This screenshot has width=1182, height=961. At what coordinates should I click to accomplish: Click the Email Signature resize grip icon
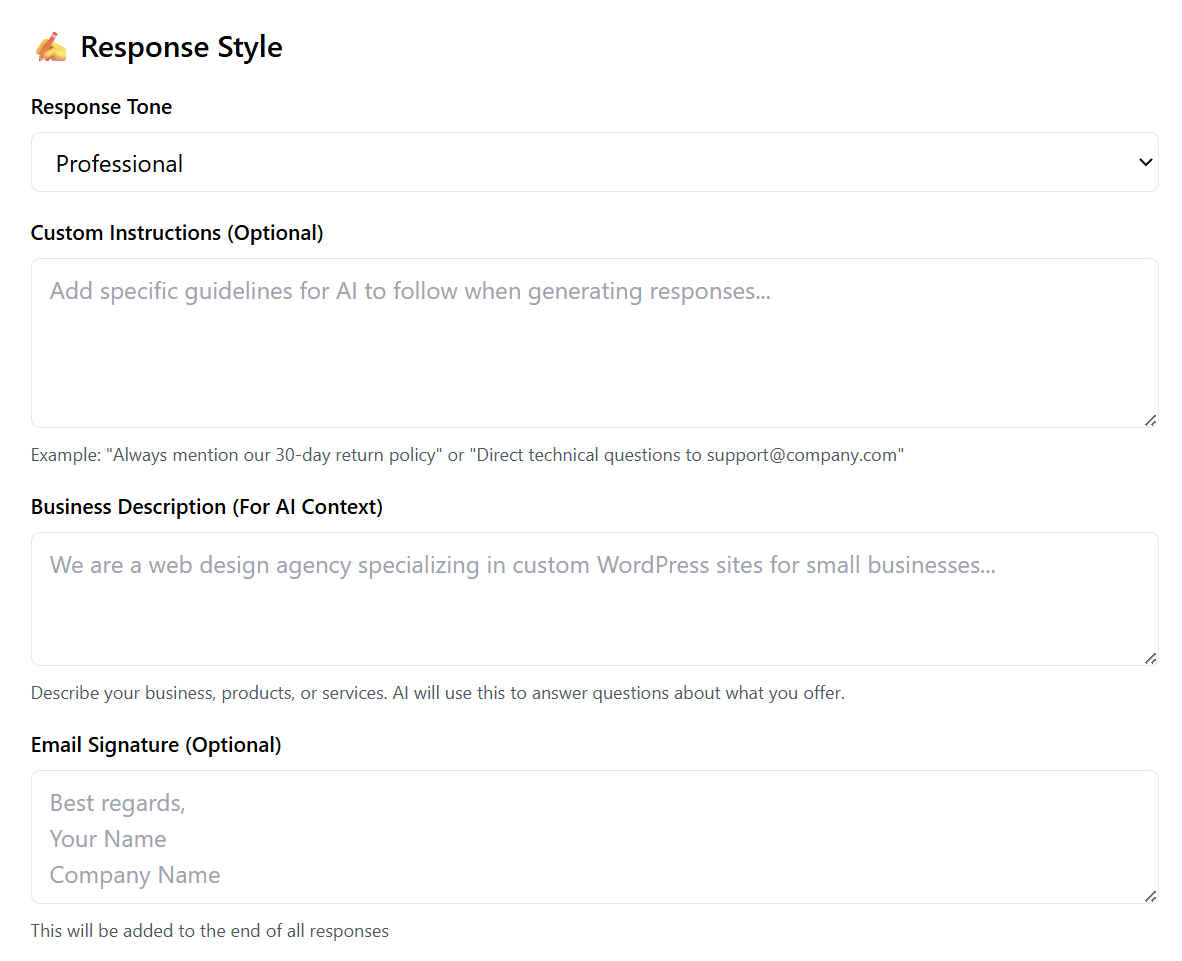1150,896
